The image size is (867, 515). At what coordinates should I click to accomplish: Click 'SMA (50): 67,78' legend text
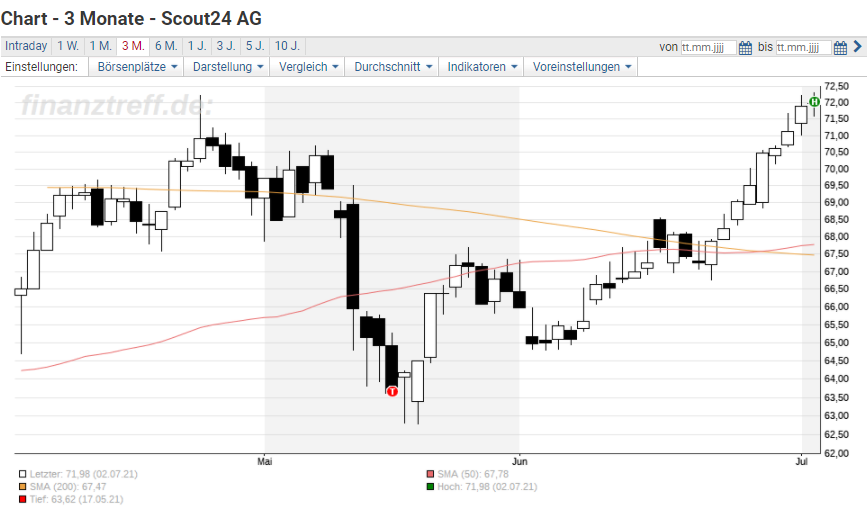[473, 474]
